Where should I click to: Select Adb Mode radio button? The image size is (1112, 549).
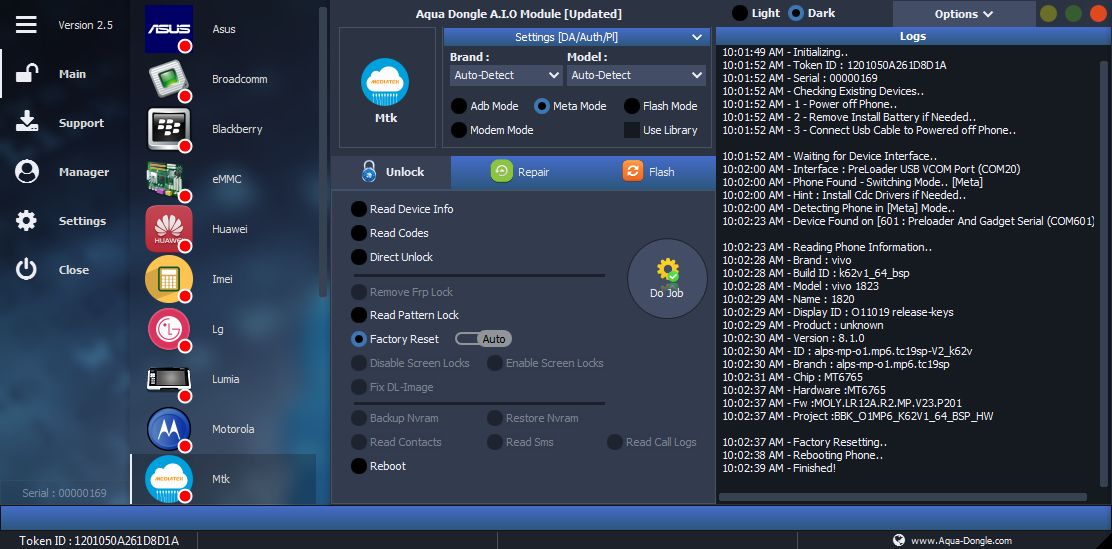tap(459, 106)
